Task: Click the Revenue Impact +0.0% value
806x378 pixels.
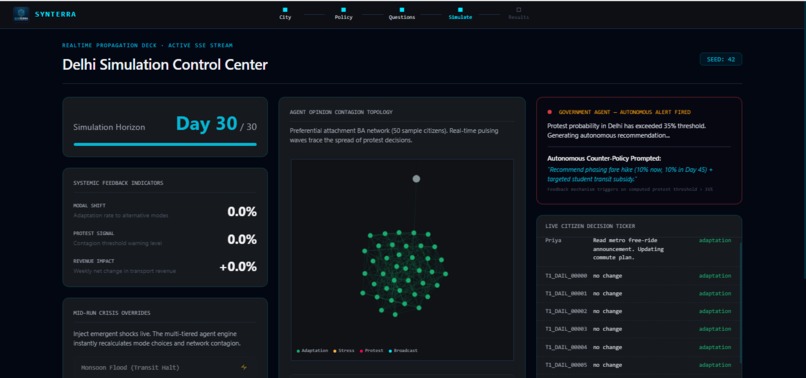Action: click(238, 267)
